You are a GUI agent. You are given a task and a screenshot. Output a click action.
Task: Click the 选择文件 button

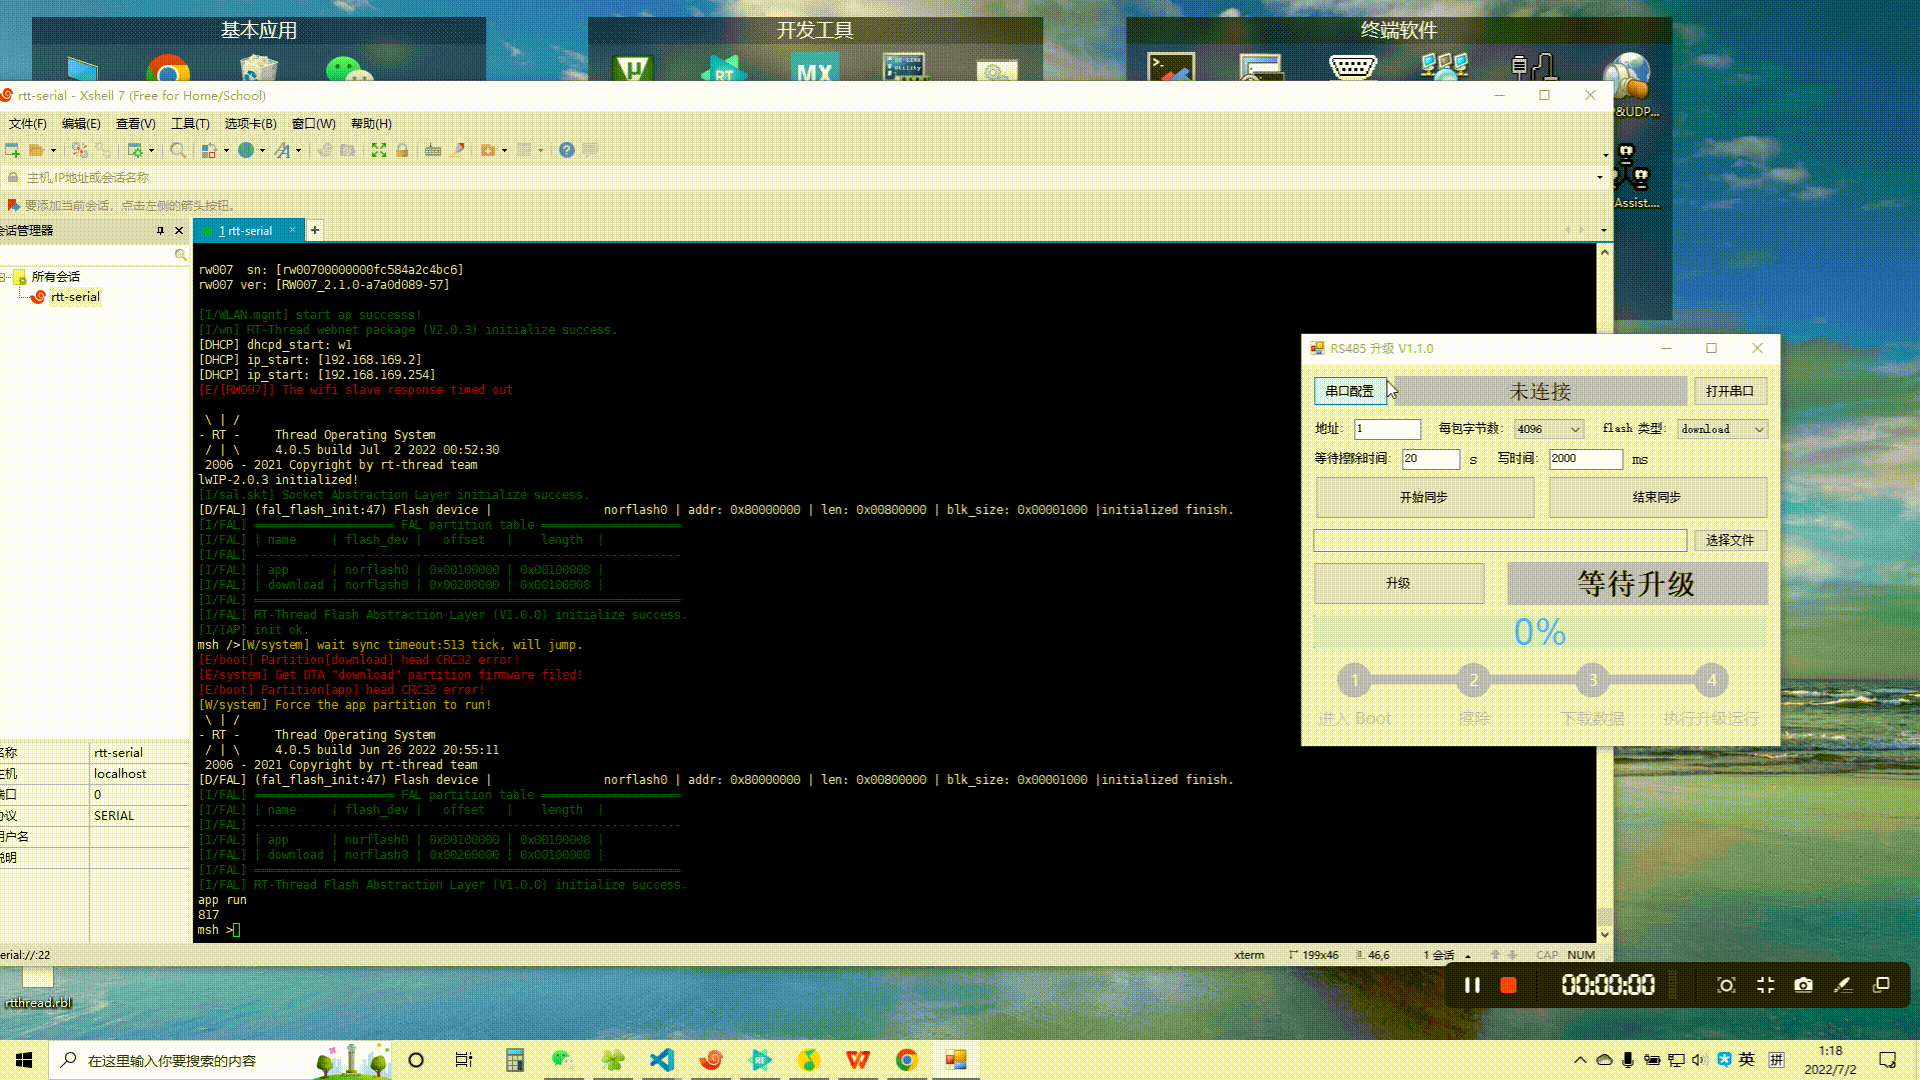point(1729,540)
